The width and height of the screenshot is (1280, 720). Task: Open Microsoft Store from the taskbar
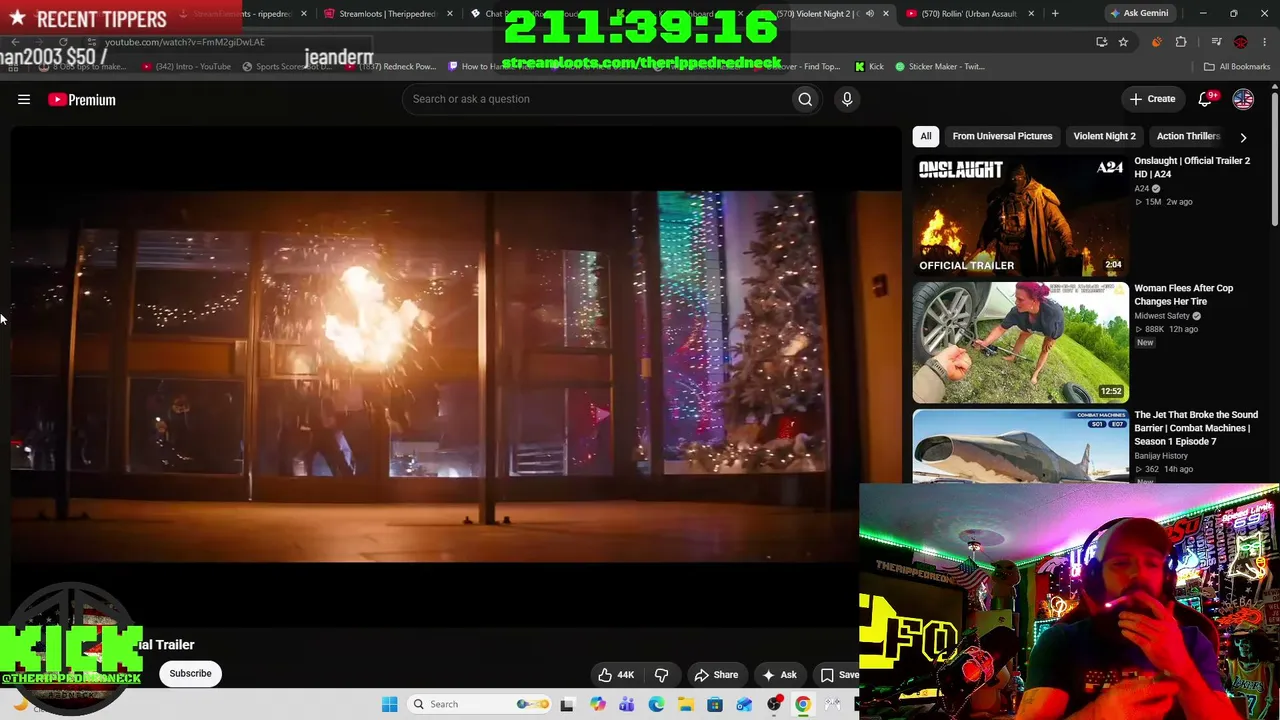pos(715,704)
